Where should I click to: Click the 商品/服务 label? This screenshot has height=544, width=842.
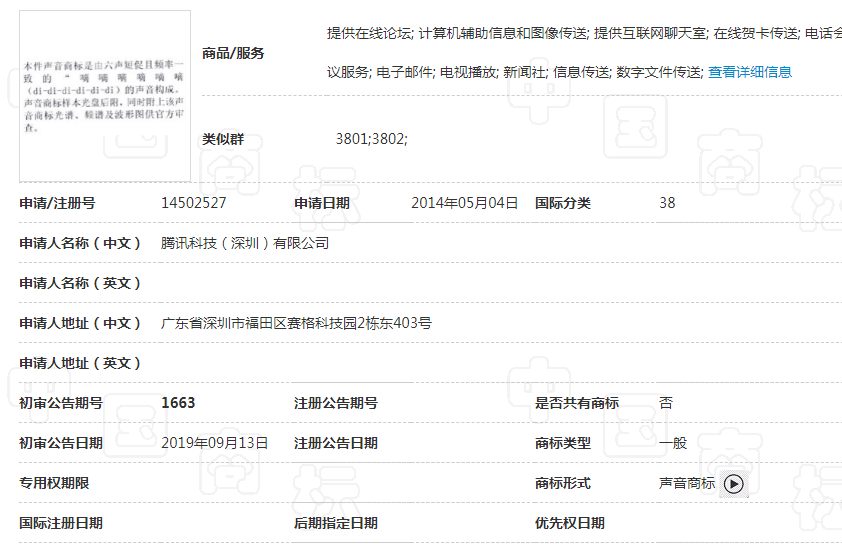click(233, 53)
